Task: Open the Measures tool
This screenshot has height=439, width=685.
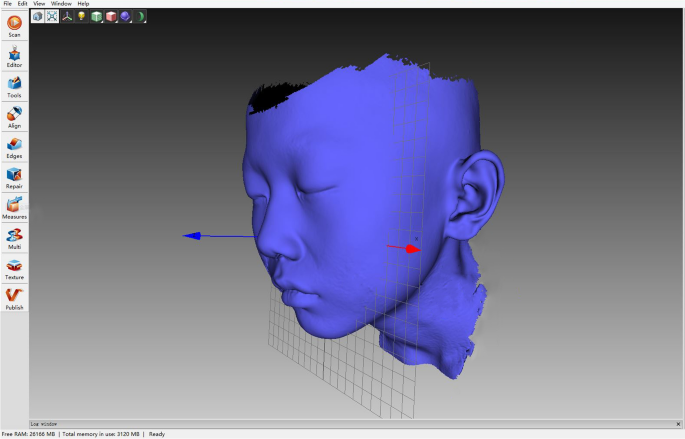Action: coord(14,208)
